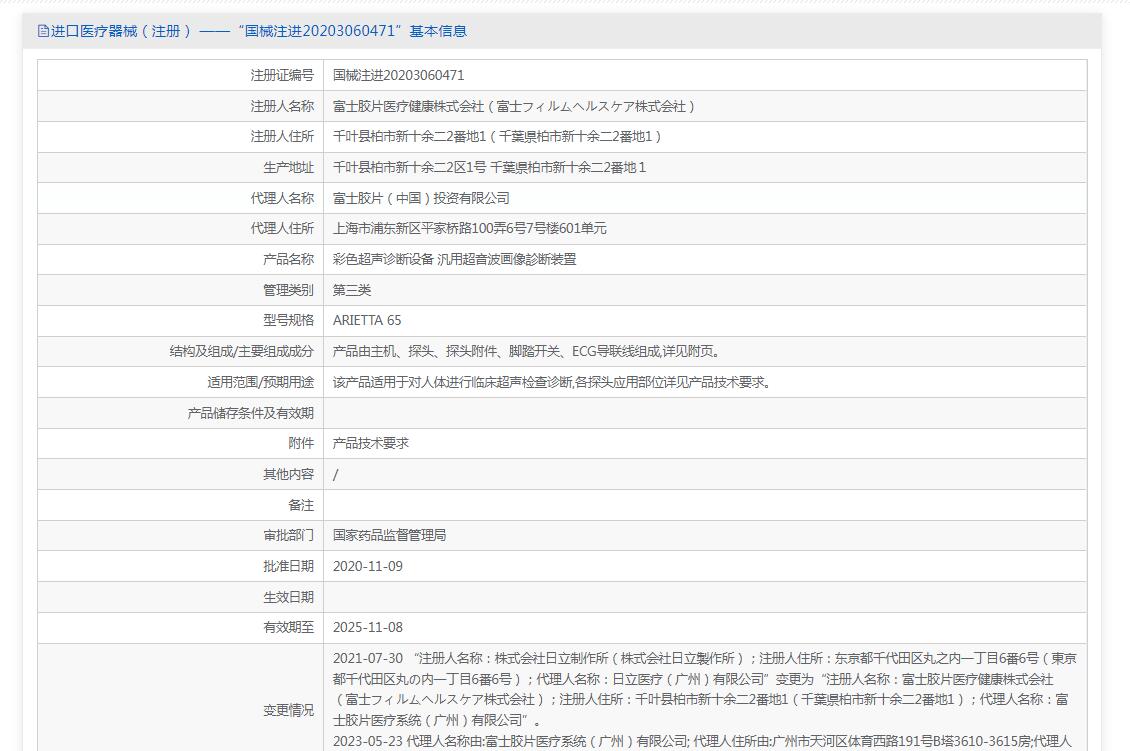Click the 代理人名称 label
This screenshot has height=751, width=1130.
pyautogui.click(x=282, y=198)
